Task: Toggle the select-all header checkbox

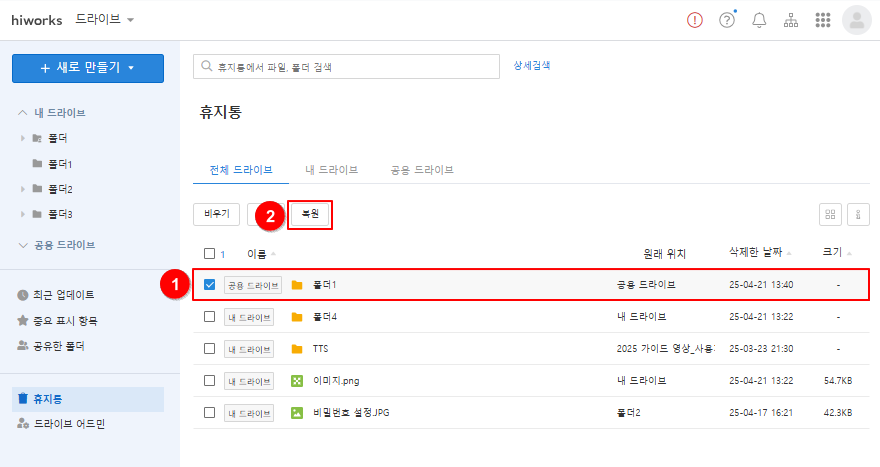Action: tap(209, 254)
